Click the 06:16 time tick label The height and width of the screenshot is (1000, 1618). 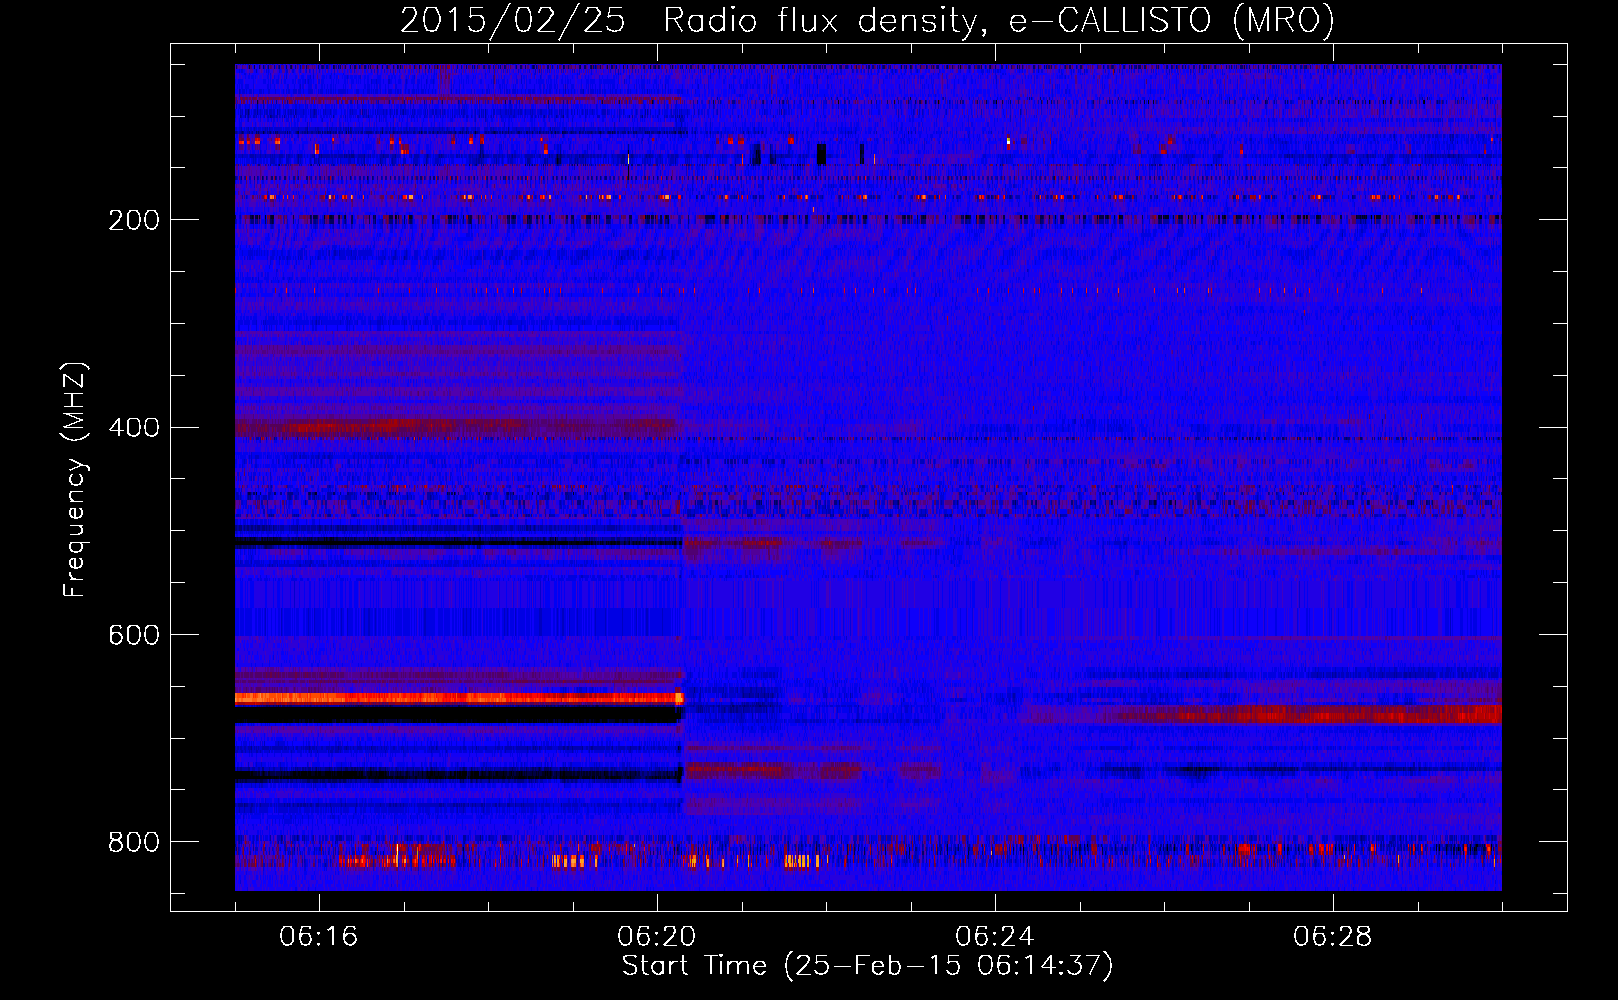[319, 937]
